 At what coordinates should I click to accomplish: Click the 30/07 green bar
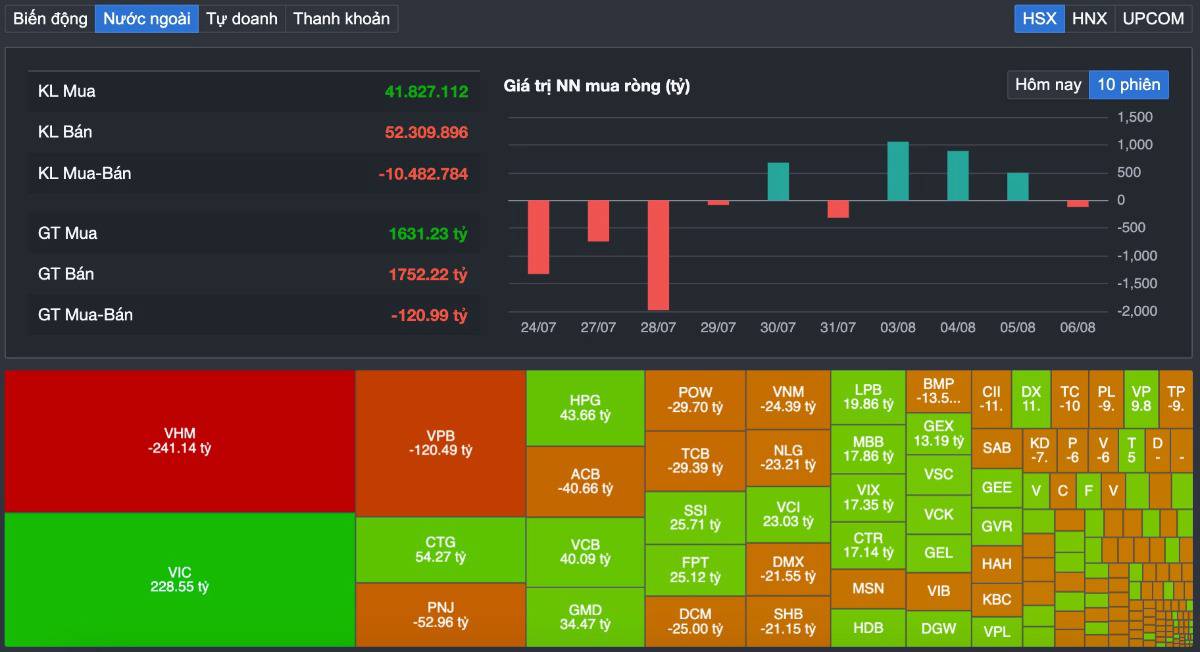pos(778,181)
